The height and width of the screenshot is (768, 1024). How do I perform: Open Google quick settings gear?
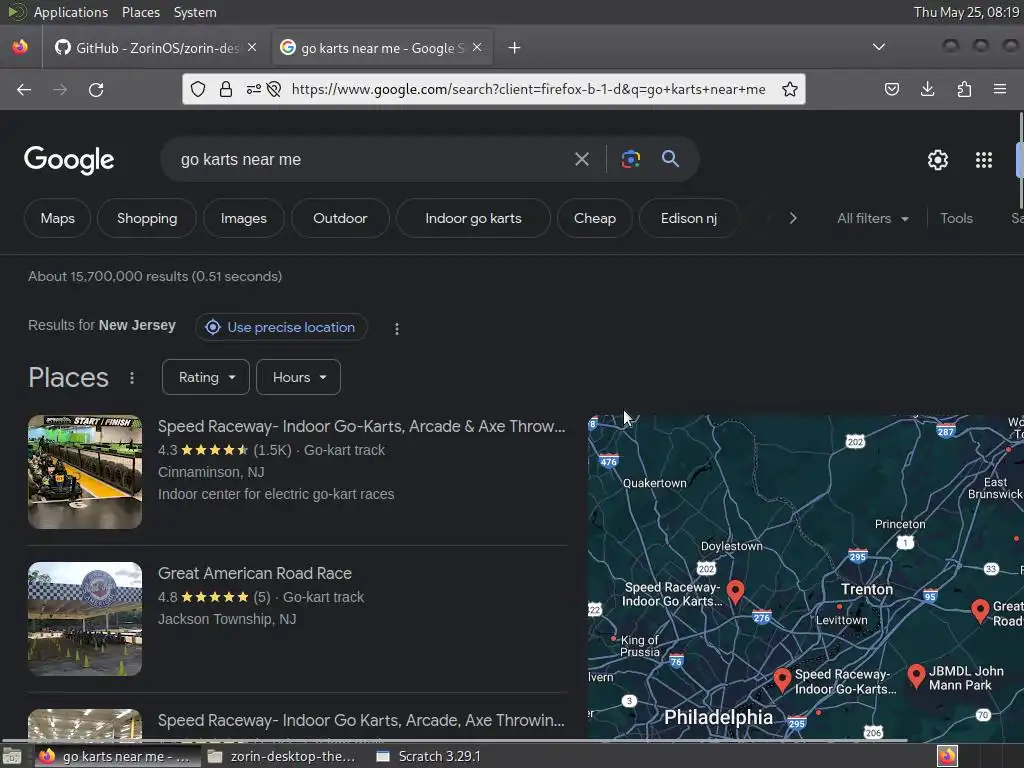tap(938, 160)
